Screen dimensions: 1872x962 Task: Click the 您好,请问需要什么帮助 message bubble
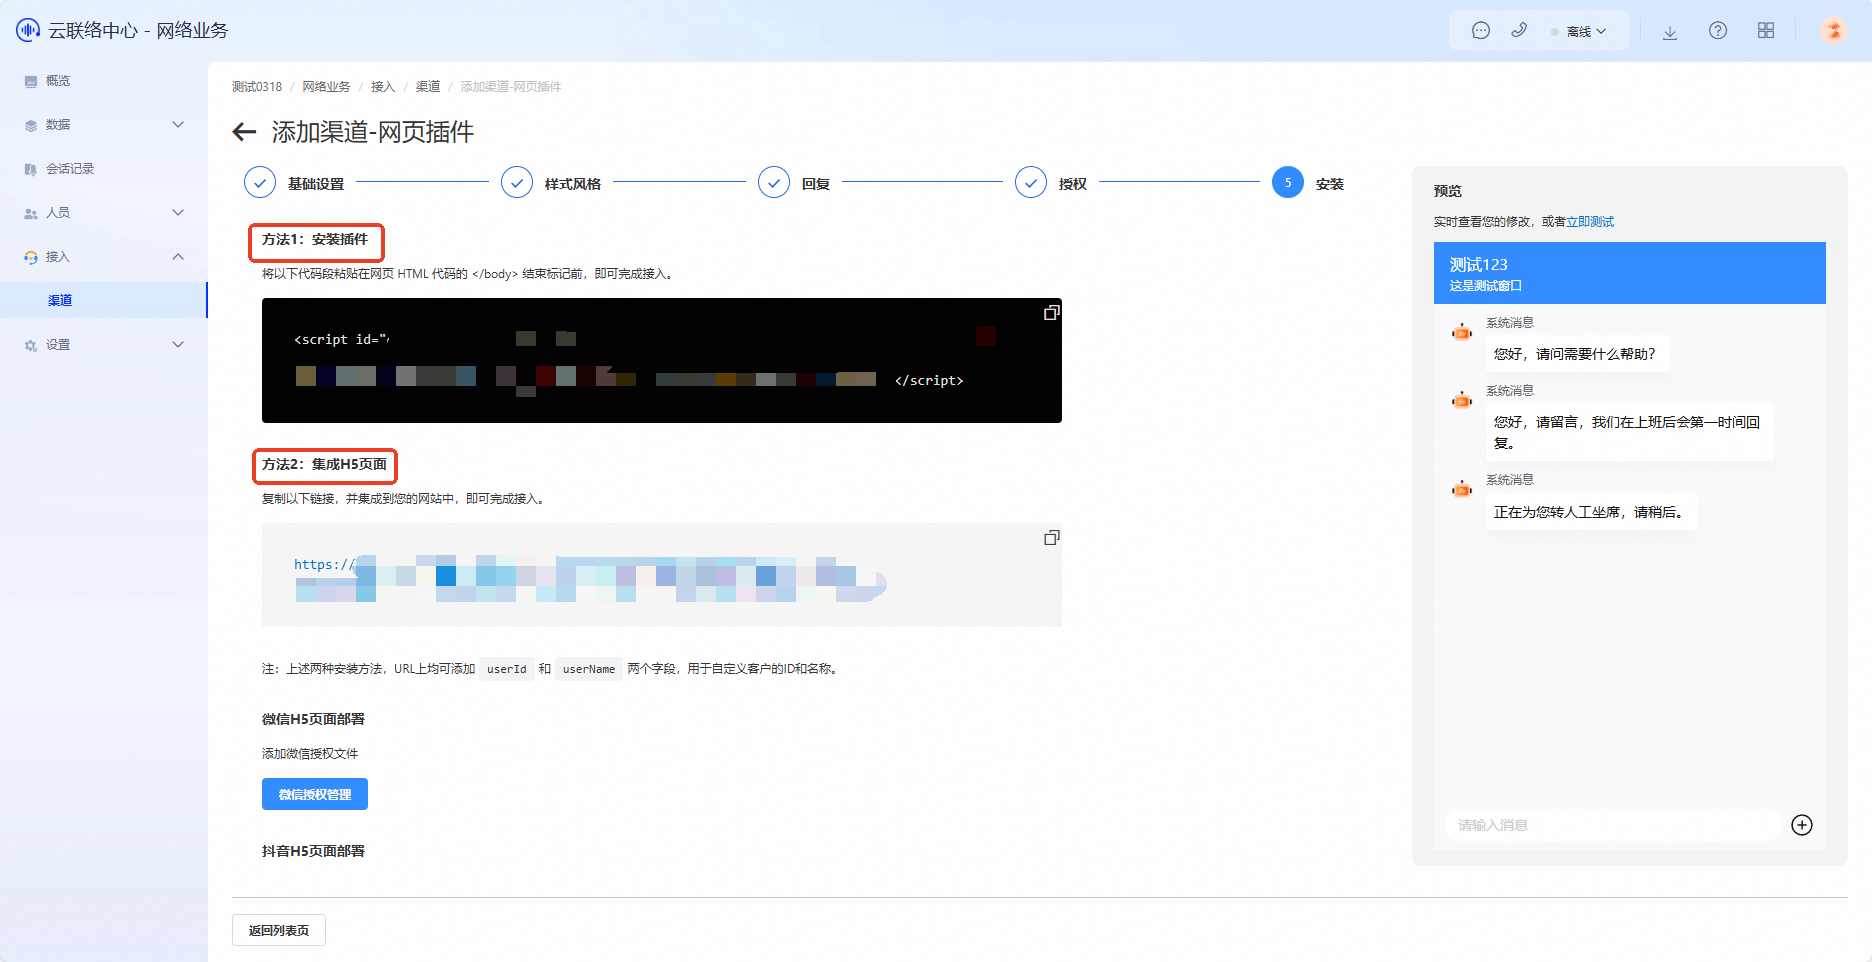1576,354
